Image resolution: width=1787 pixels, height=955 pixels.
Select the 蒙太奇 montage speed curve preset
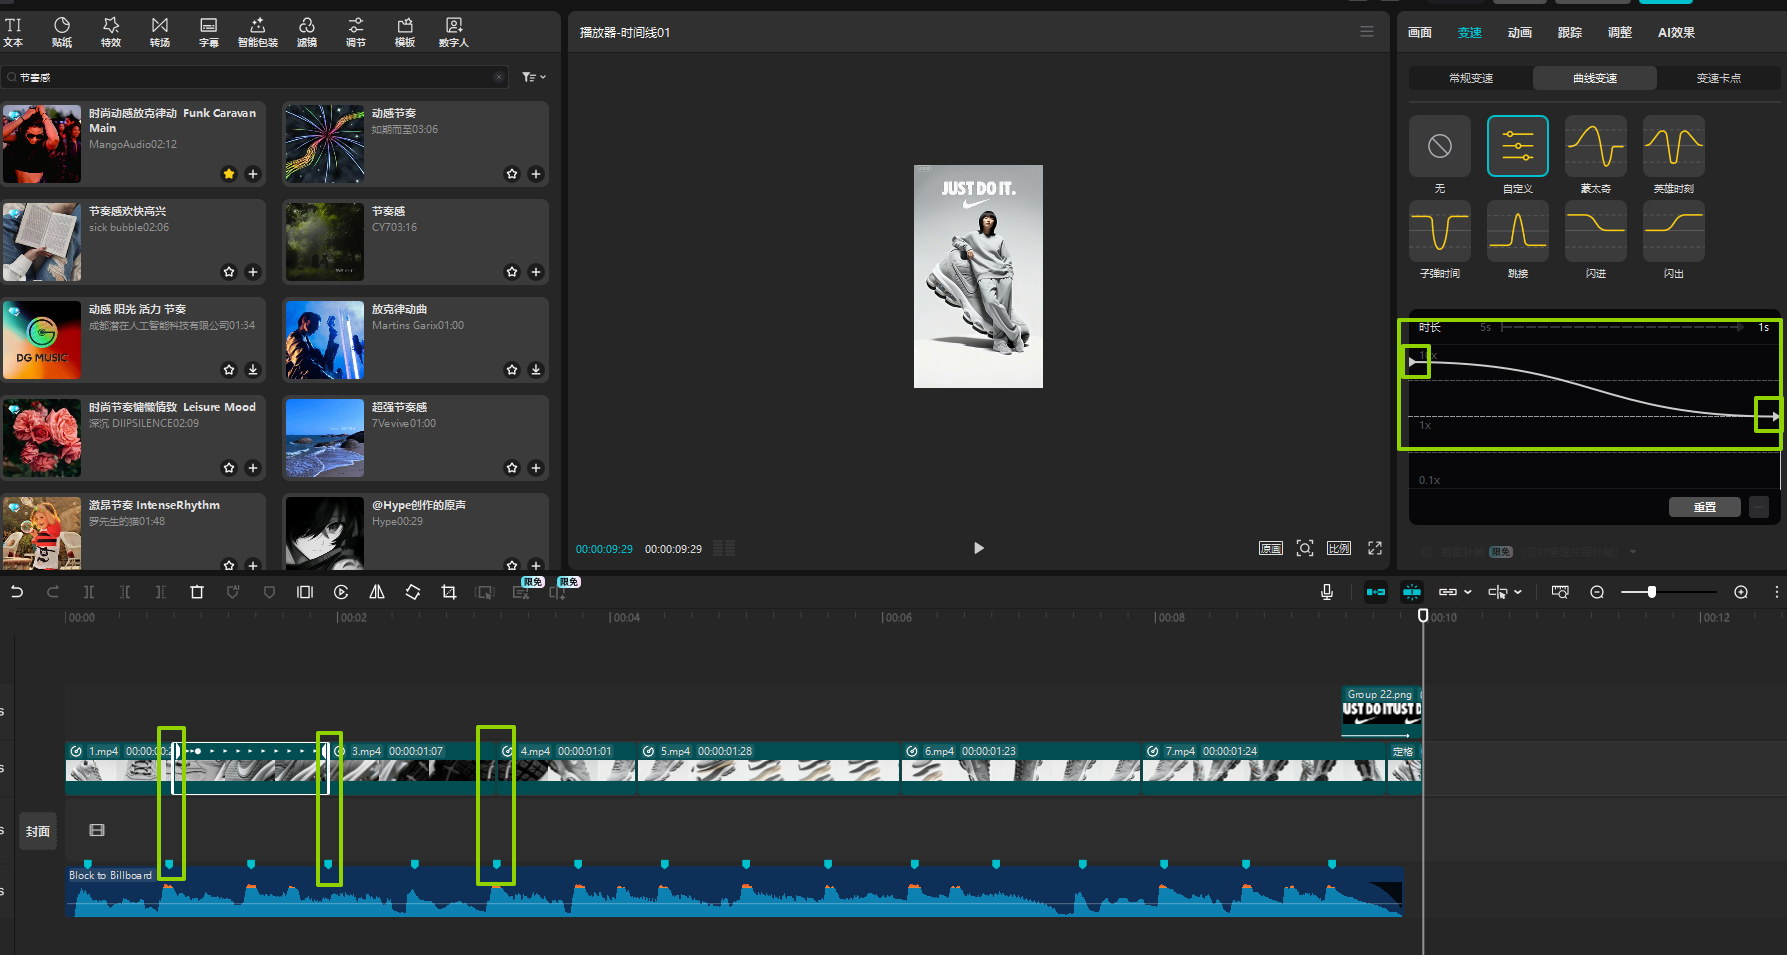(x=1595, y=147)
